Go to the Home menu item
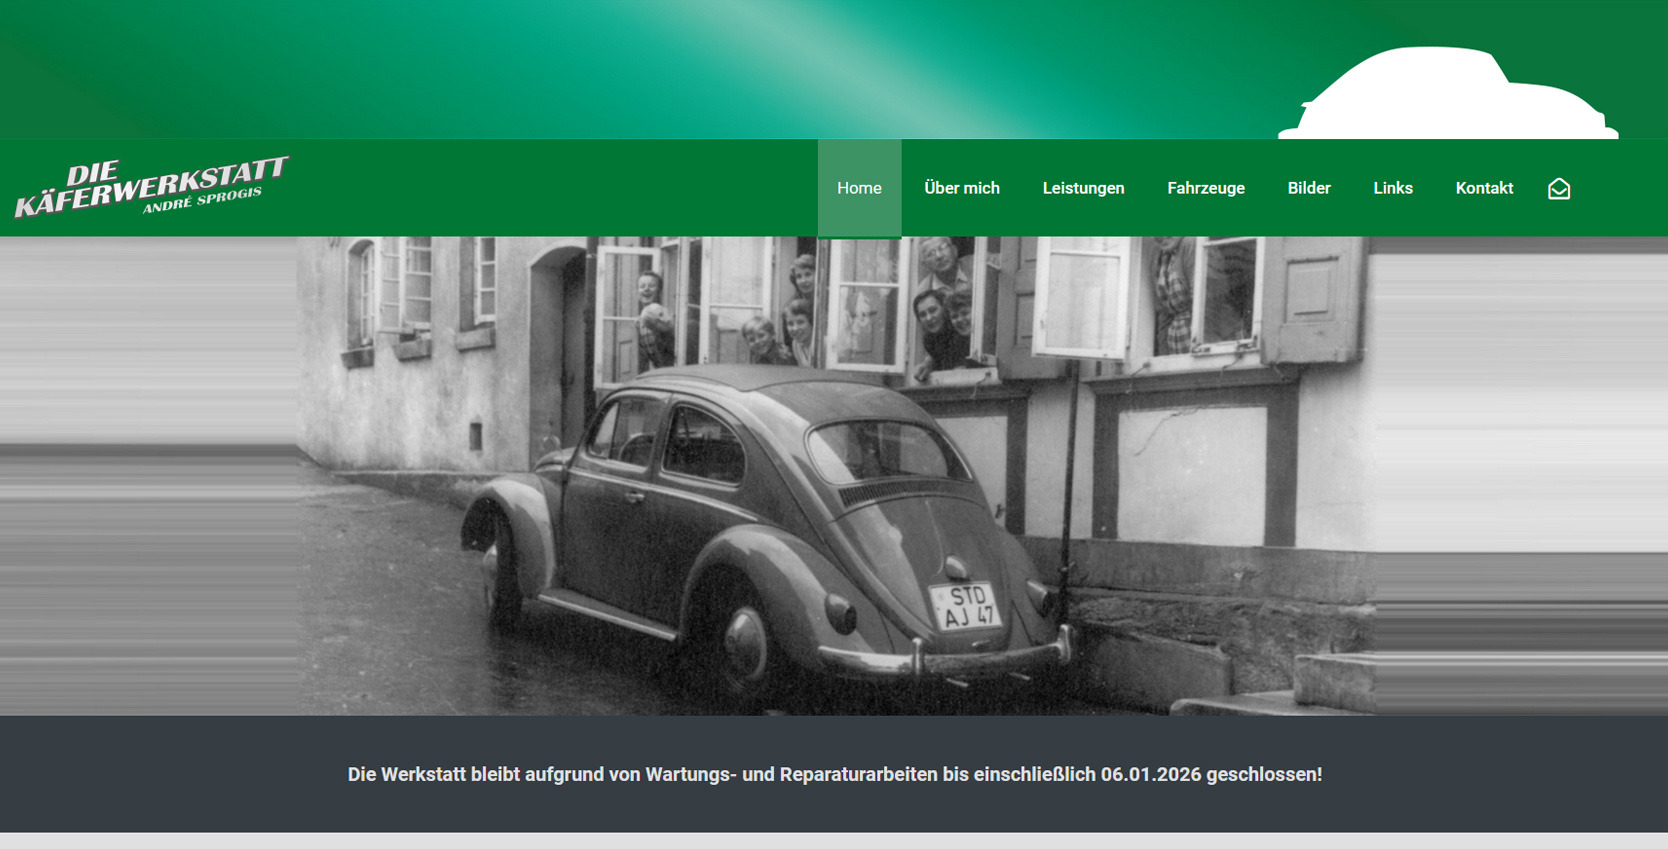The height and width of the screenshot is (849, 1668). [859, 188]
